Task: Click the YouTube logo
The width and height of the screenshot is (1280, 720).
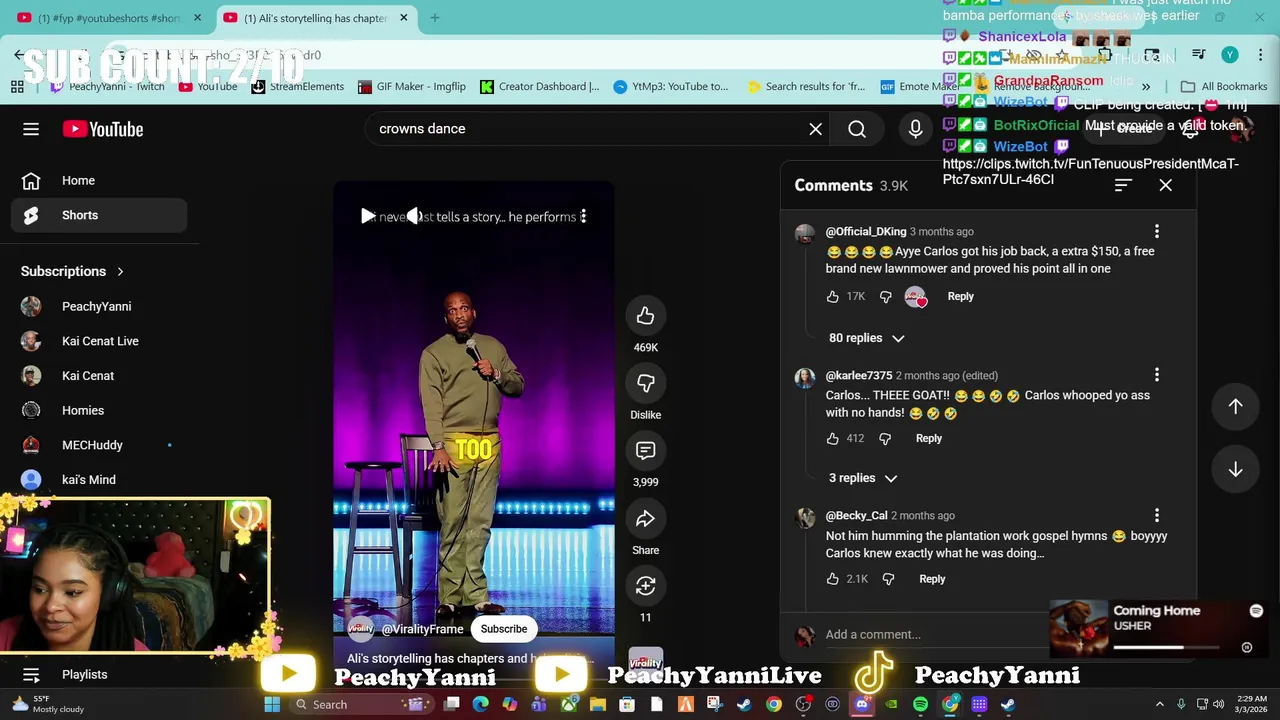Action: point(103,129)
